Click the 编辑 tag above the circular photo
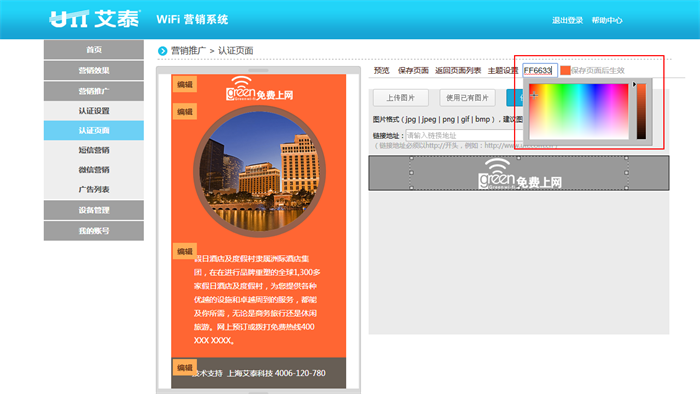 pos(184,112)
